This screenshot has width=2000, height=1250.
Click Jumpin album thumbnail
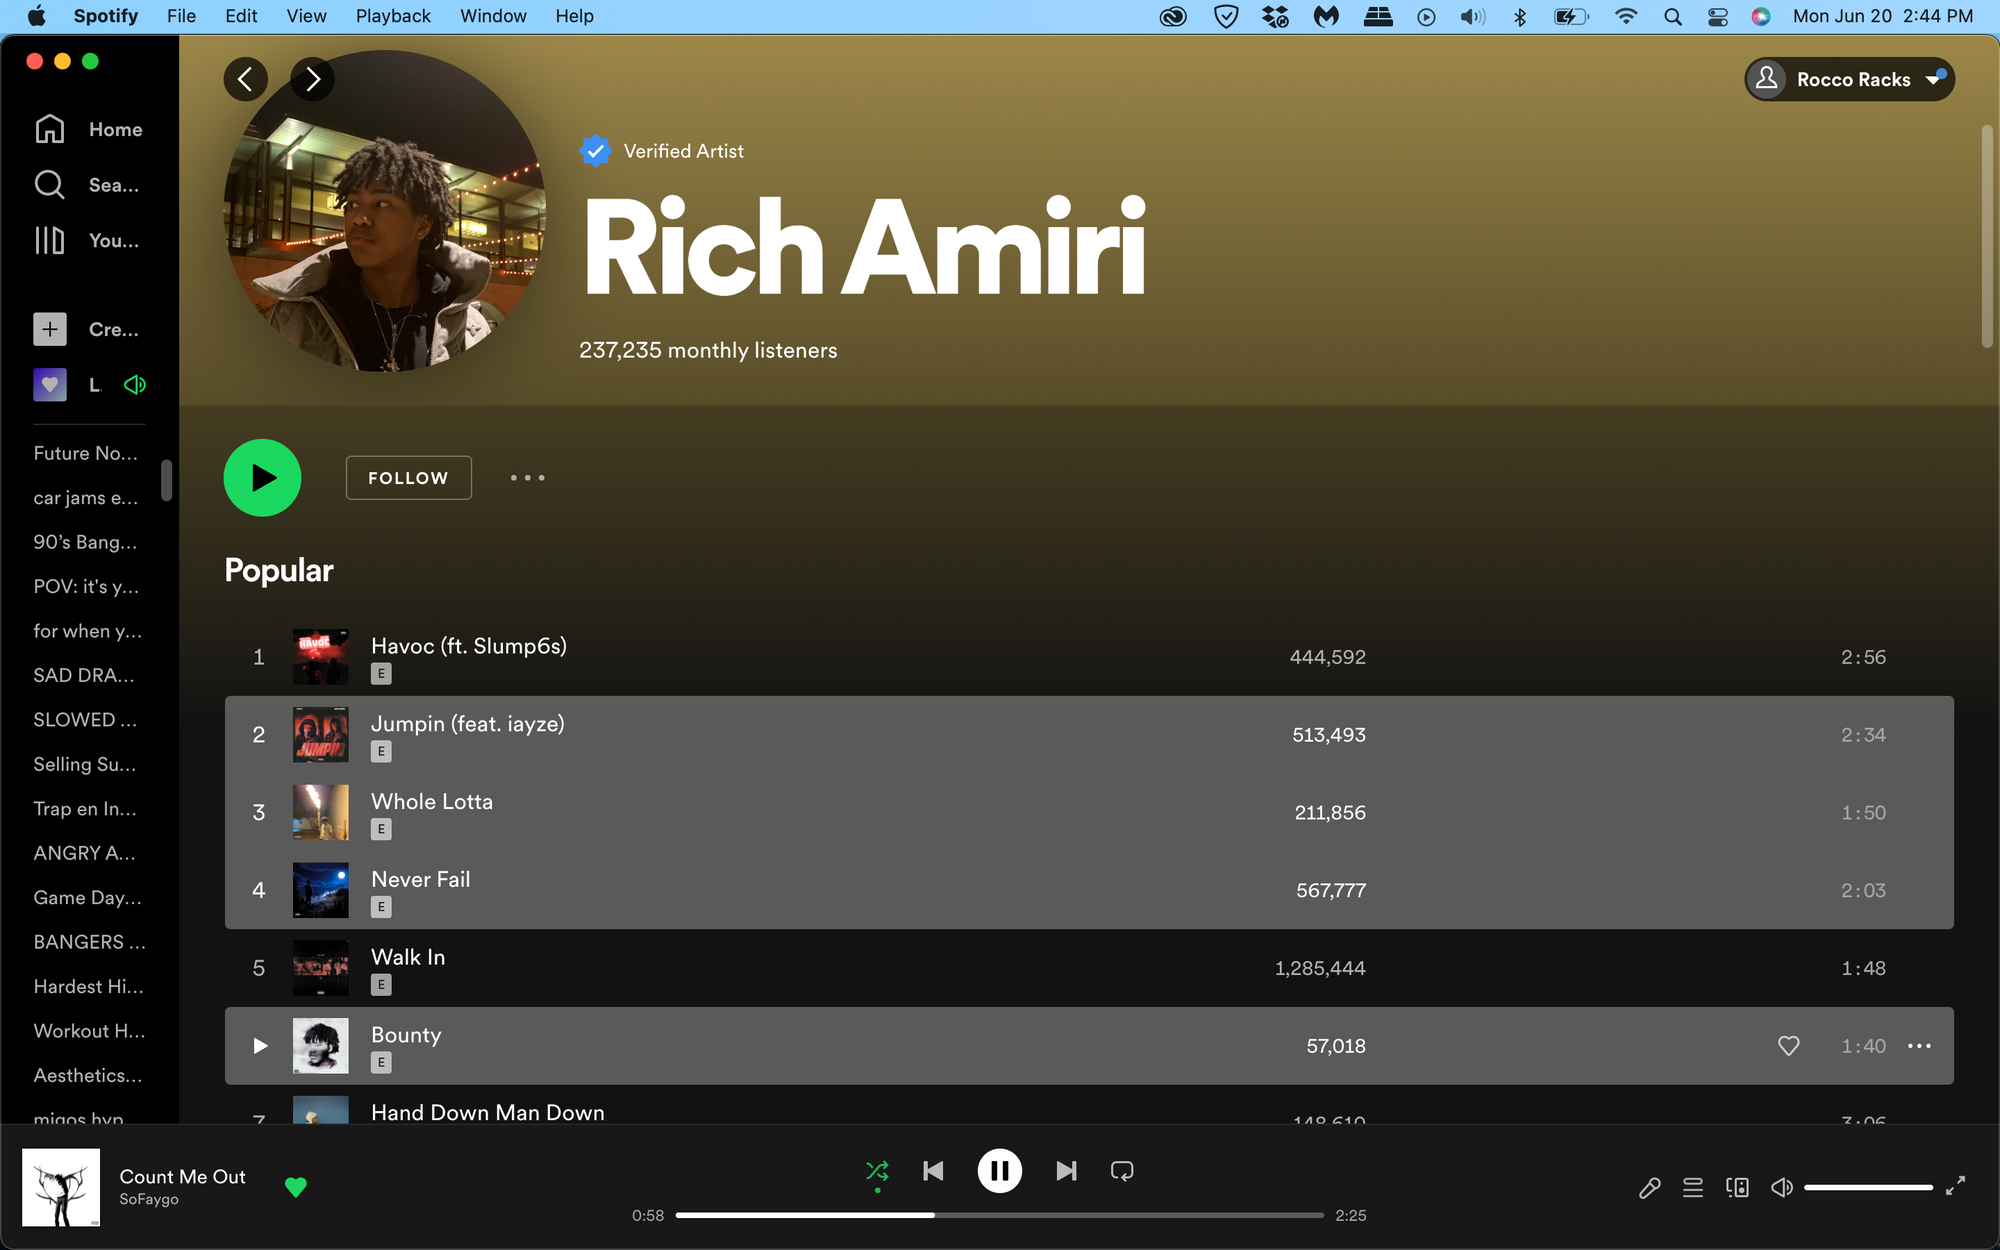[320, 735]
